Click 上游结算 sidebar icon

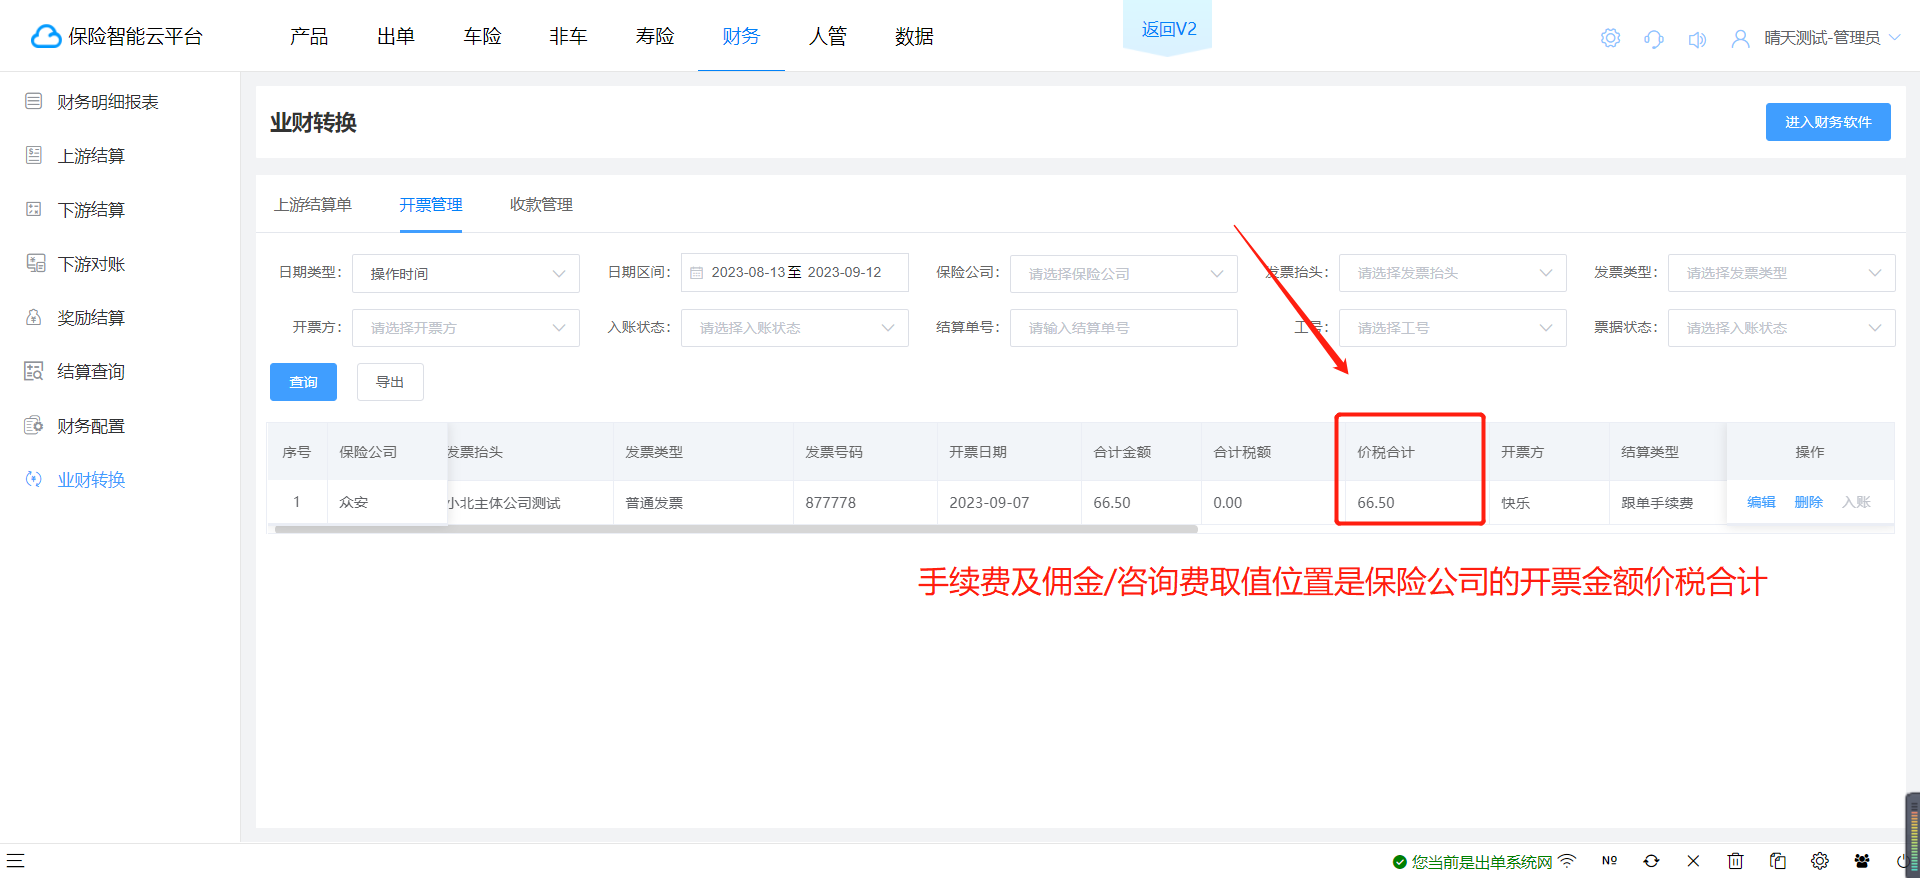click(x=34, y=155)
